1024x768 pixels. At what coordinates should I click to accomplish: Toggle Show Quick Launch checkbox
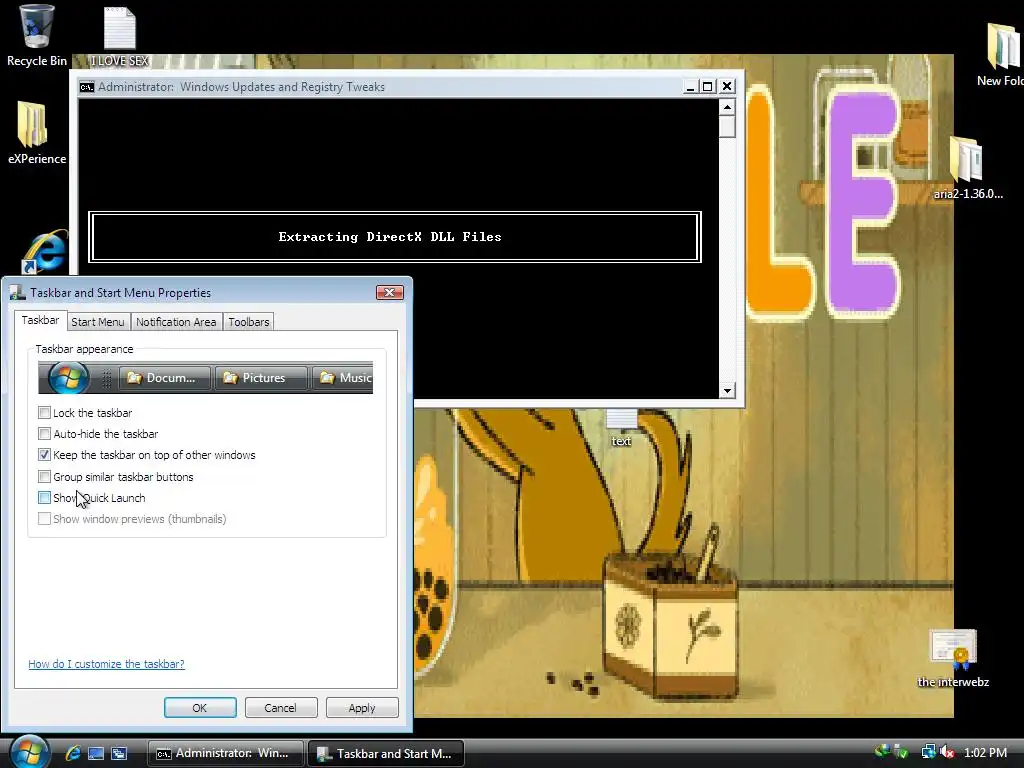[x=44, y=498]
